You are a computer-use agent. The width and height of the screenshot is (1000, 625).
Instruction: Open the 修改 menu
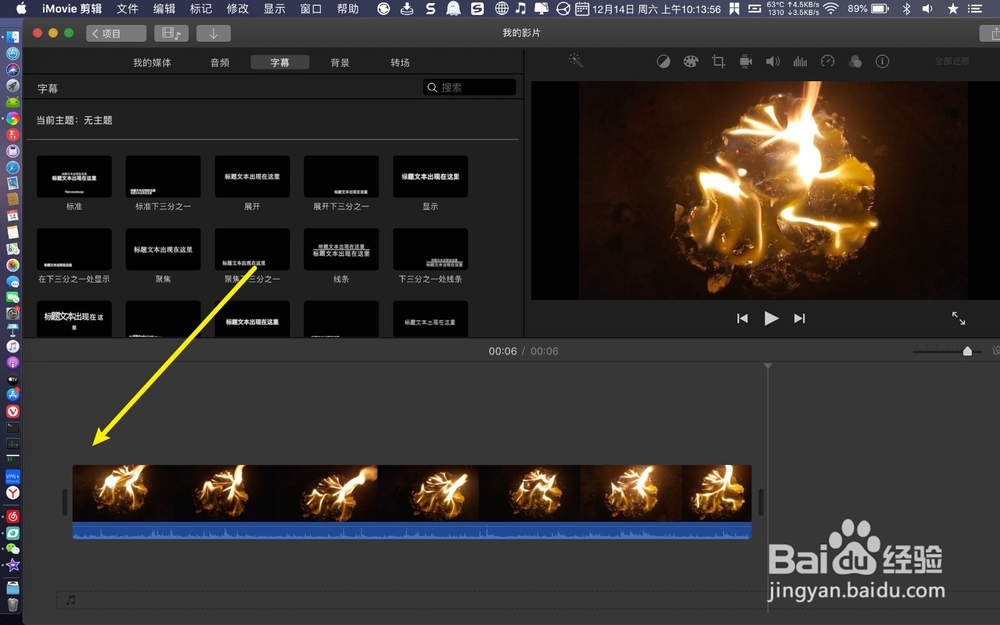pos(238,9)
